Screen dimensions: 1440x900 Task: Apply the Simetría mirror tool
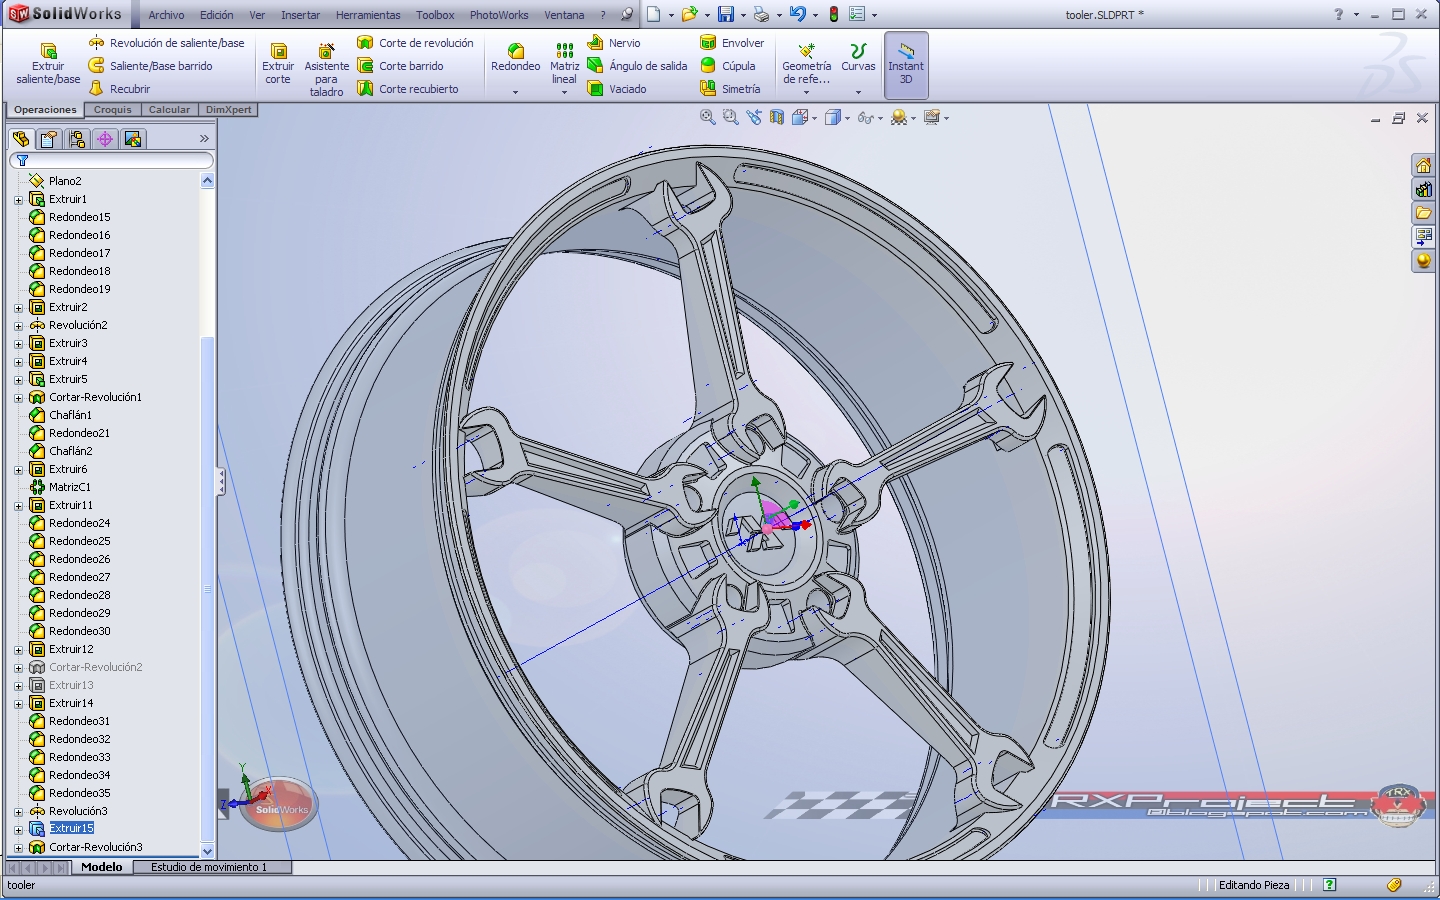[730, 89]
